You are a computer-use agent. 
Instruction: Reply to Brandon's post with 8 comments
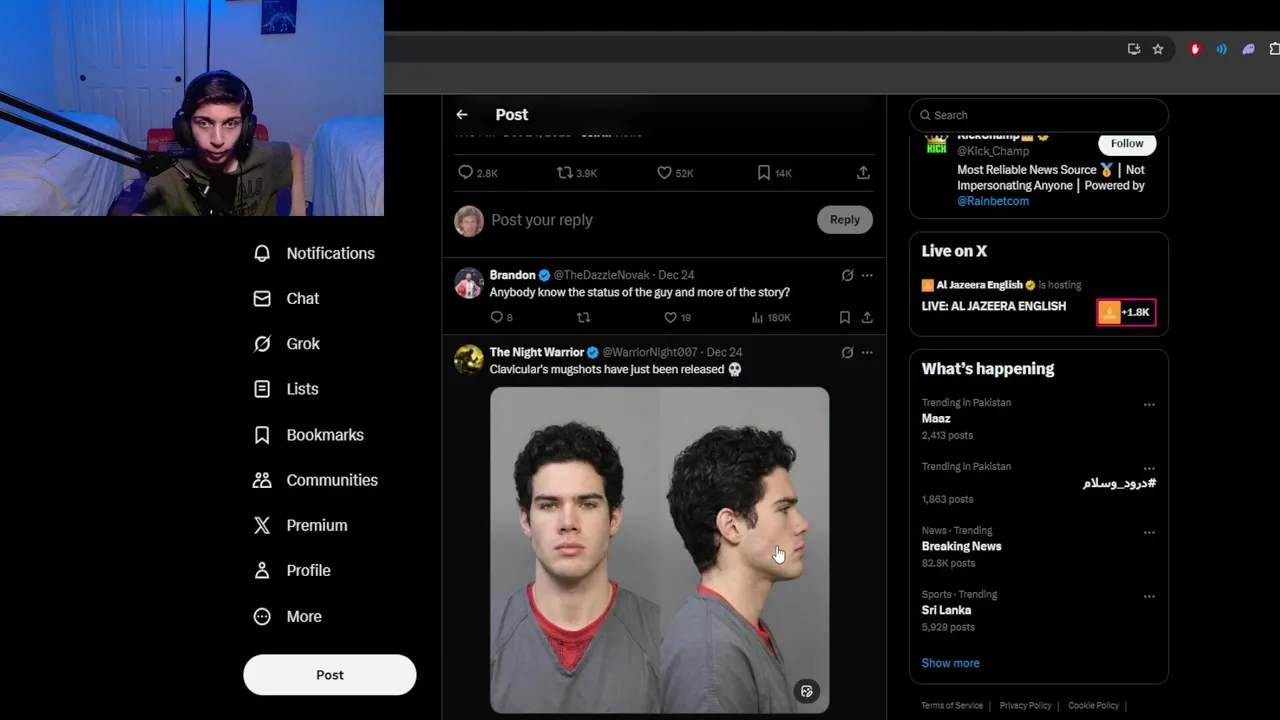click(x=501, y=317)
